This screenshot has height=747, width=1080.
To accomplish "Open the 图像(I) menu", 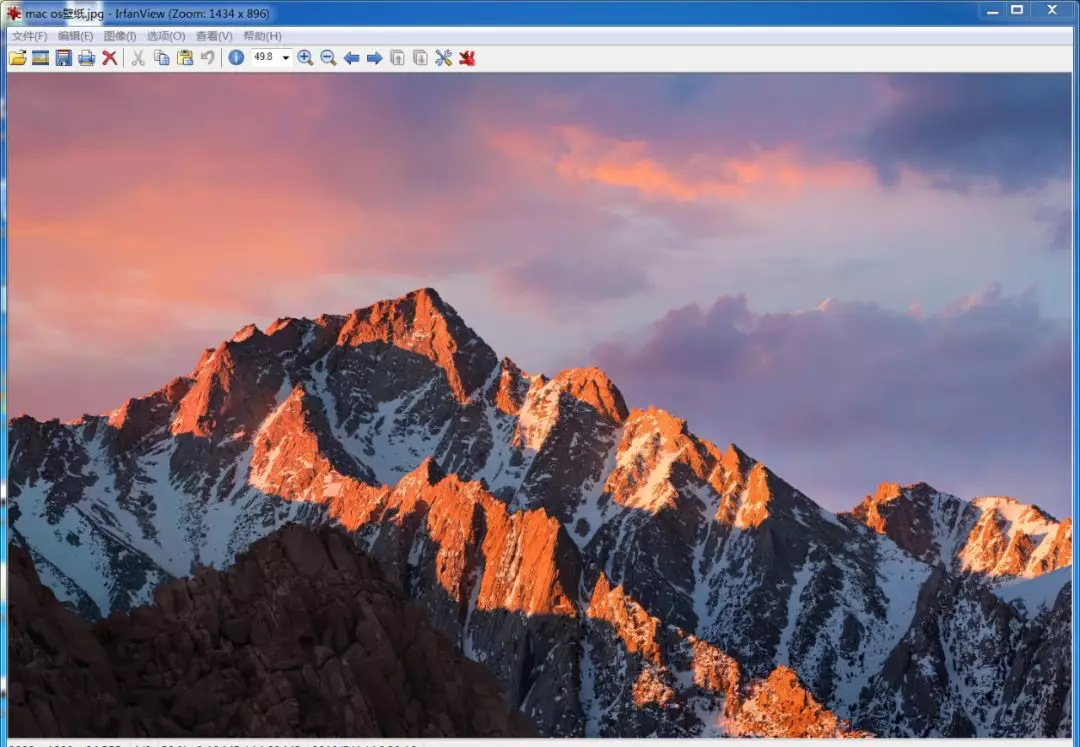I will pyautogui.click(x=120, y=36).
